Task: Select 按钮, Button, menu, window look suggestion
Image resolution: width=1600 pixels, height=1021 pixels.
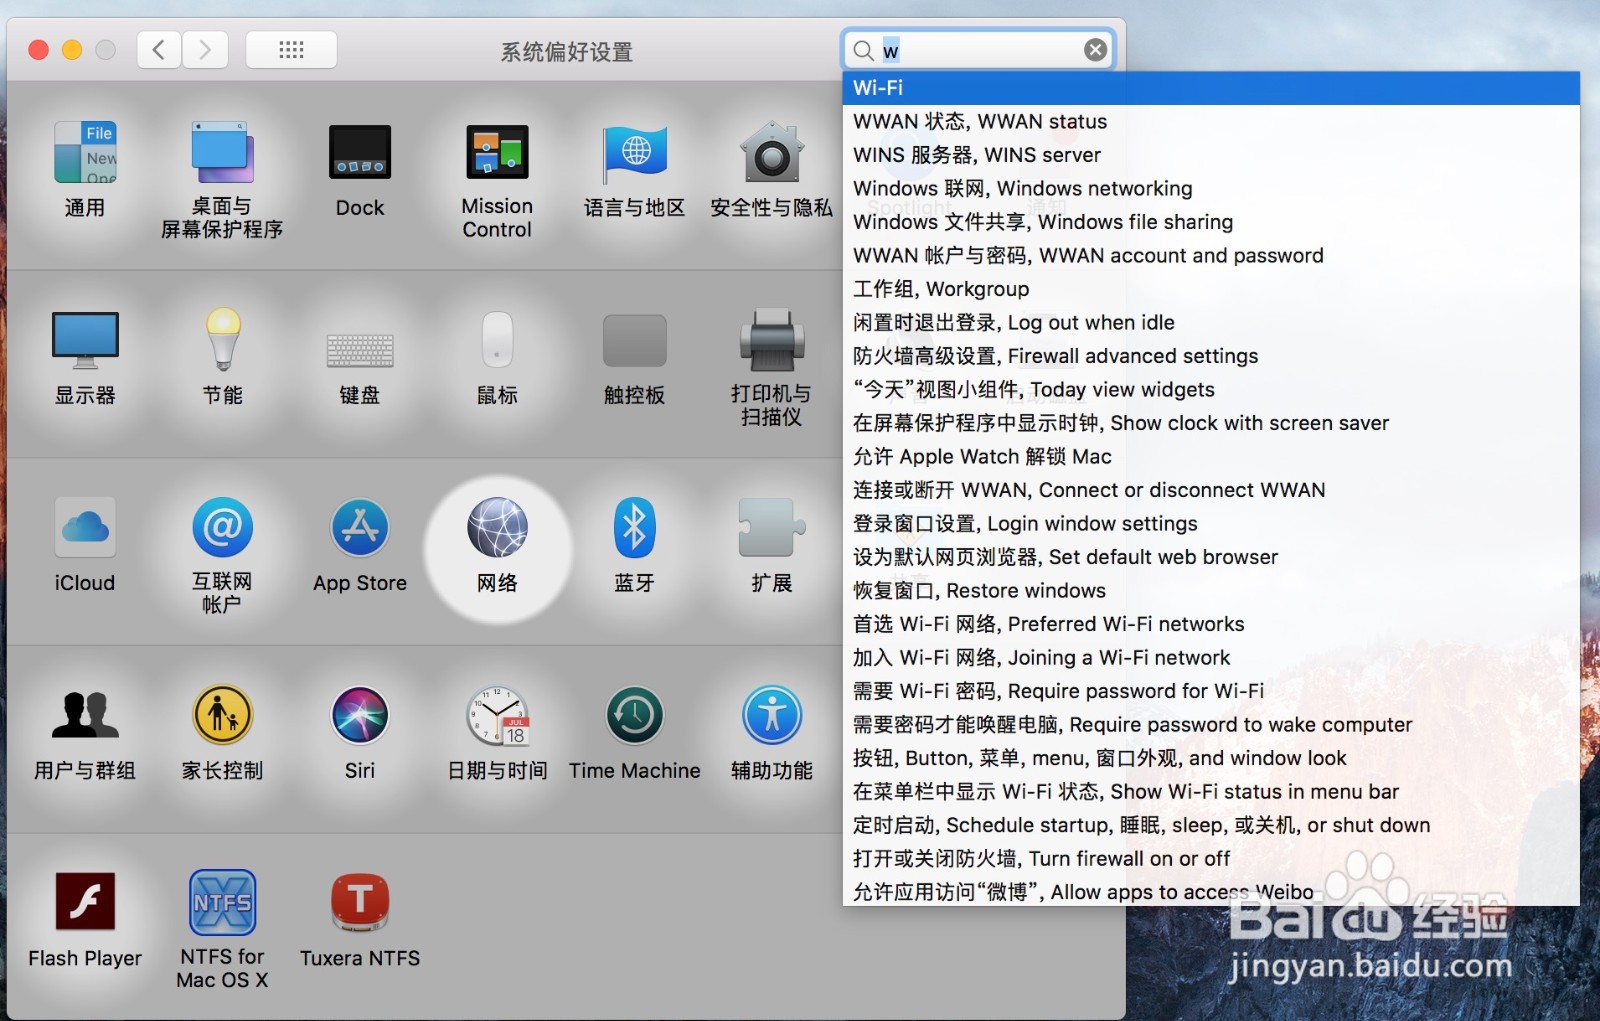Action: 1211,758
